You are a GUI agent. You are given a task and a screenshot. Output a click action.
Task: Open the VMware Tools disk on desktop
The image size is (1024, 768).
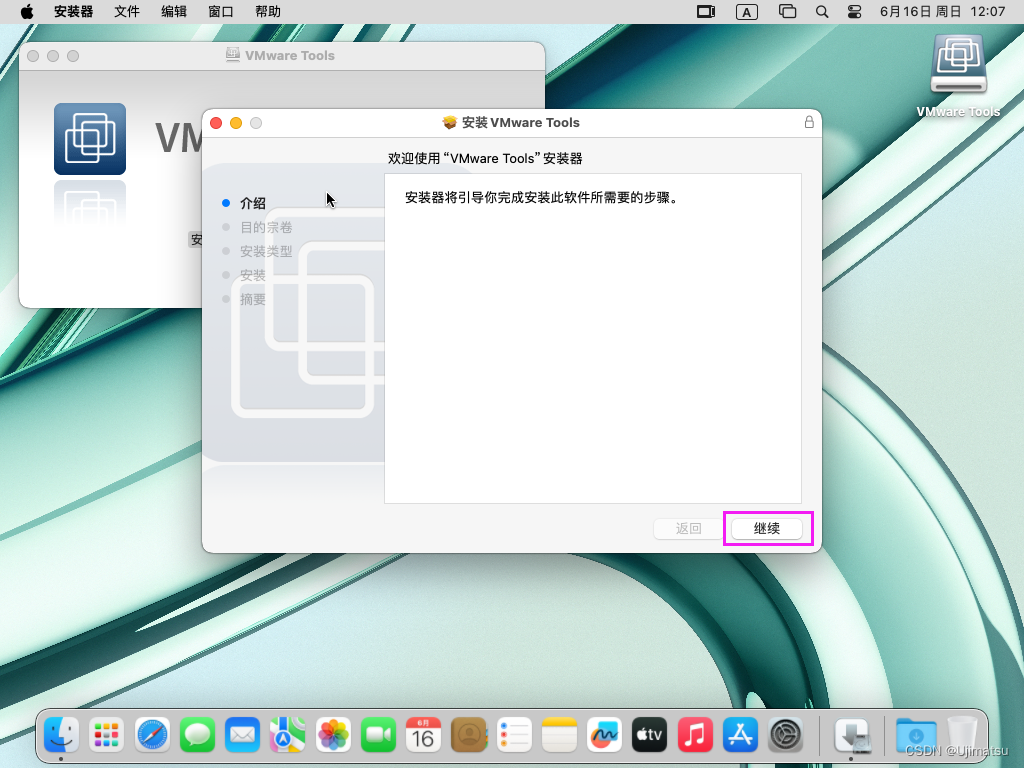pyautogui.click(x=958, y=76)
